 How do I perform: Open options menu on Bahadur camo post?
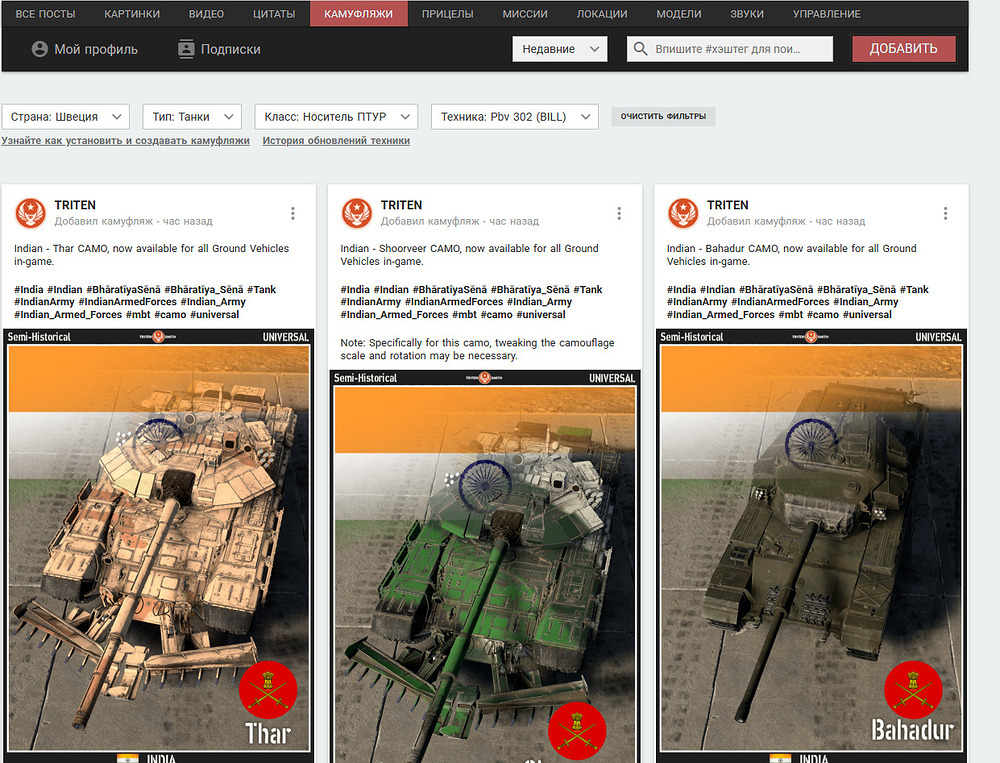(x=945, y=213)
